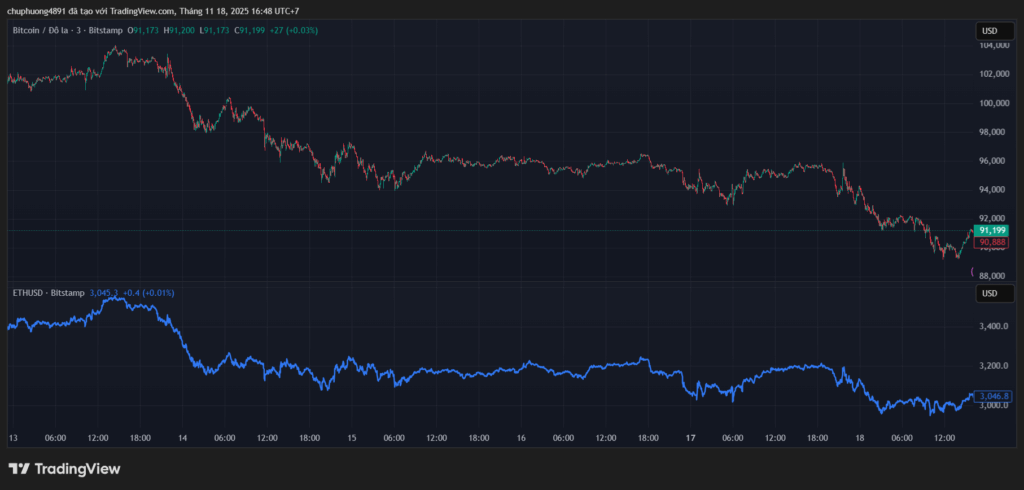Click the TradingView logo at bottom left
Viewport: 1024px width, 490px height.
pos(64,468)
